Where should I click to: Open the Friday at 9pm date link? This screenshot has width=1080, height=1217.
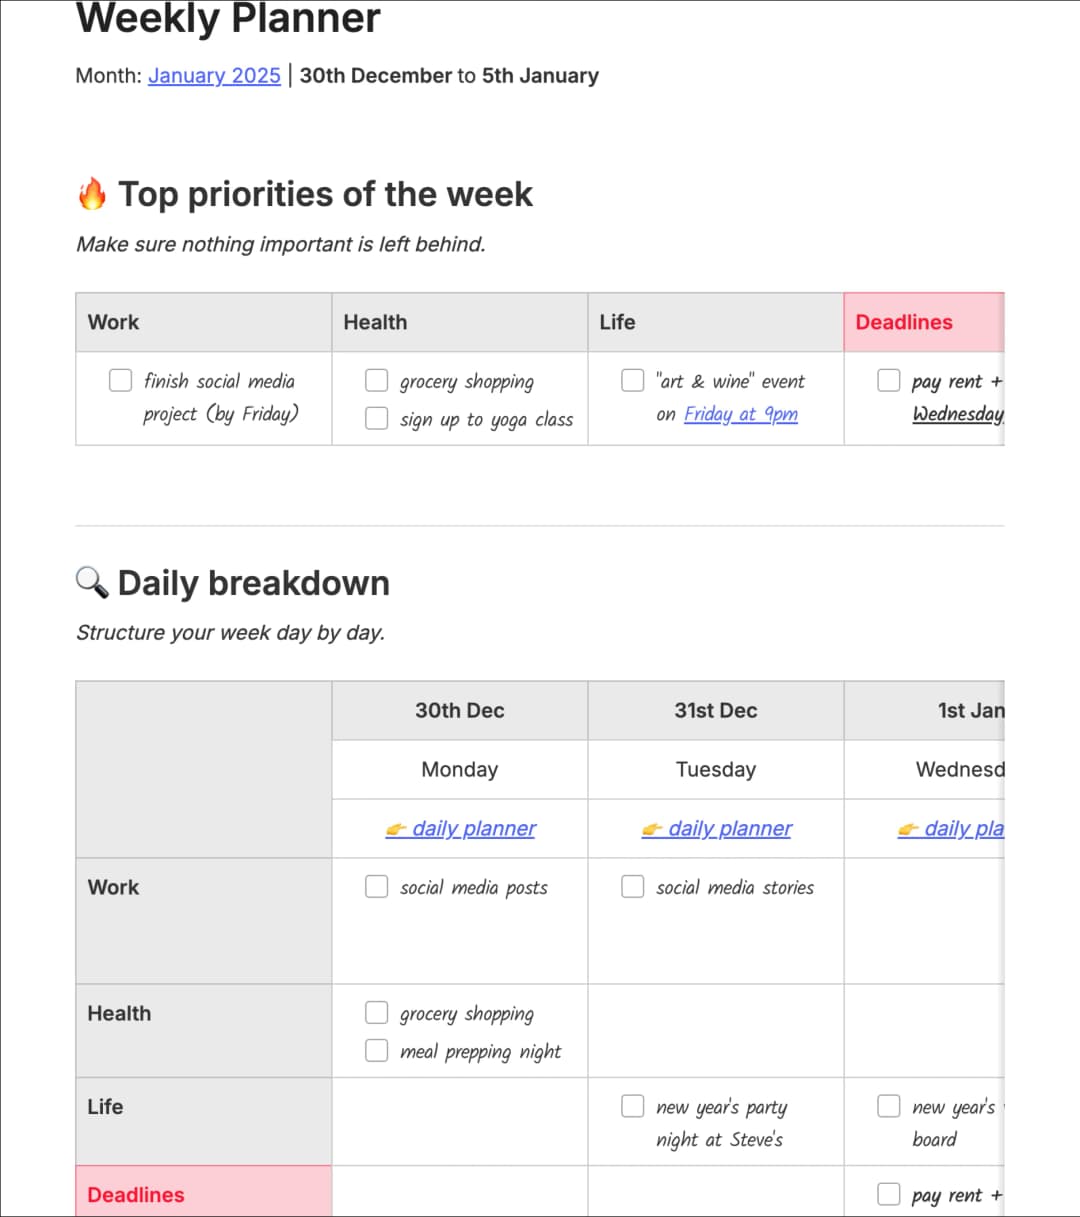741,414
